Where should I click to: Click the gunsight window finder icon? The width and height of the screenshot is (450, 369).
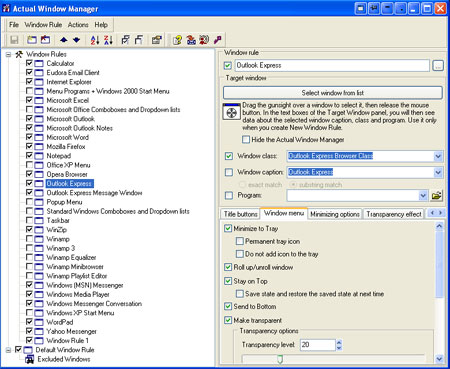tap(231, 112)
